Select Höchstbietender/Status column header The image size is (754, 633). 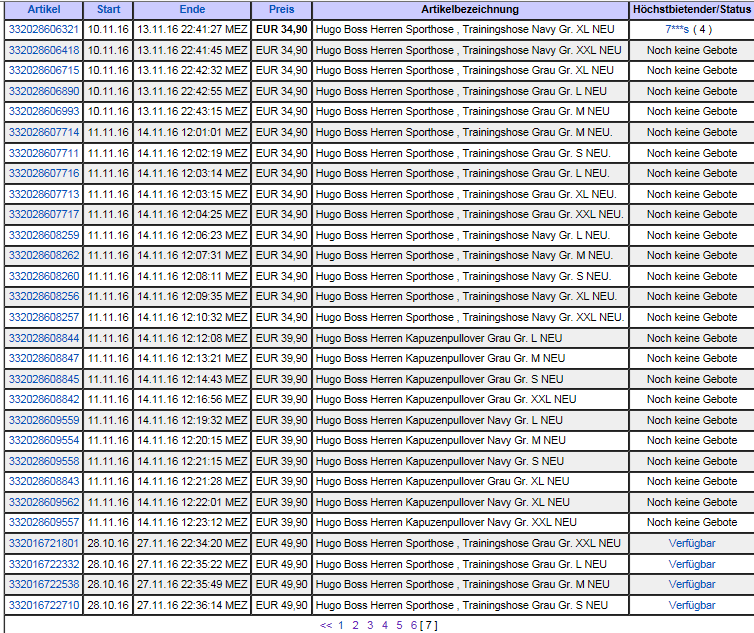click(x=692, y=9)
